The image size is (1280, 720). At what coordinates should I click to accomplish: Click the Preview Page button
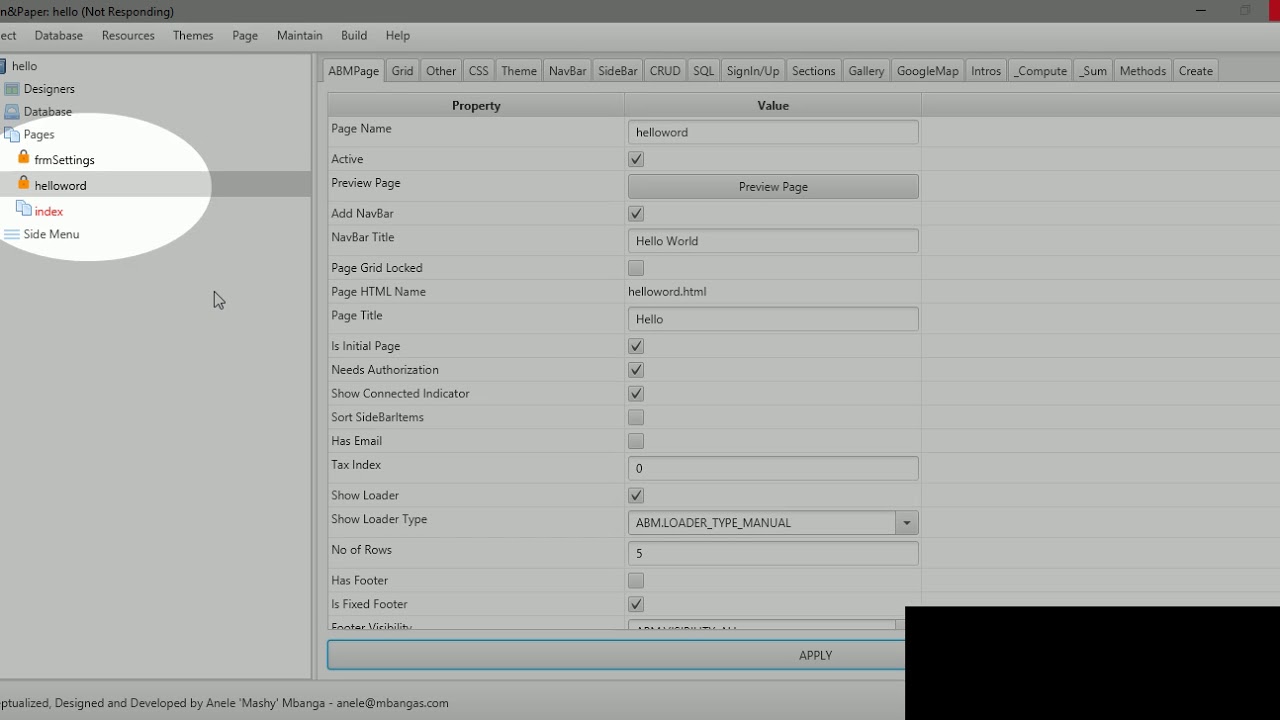(773, 187)
